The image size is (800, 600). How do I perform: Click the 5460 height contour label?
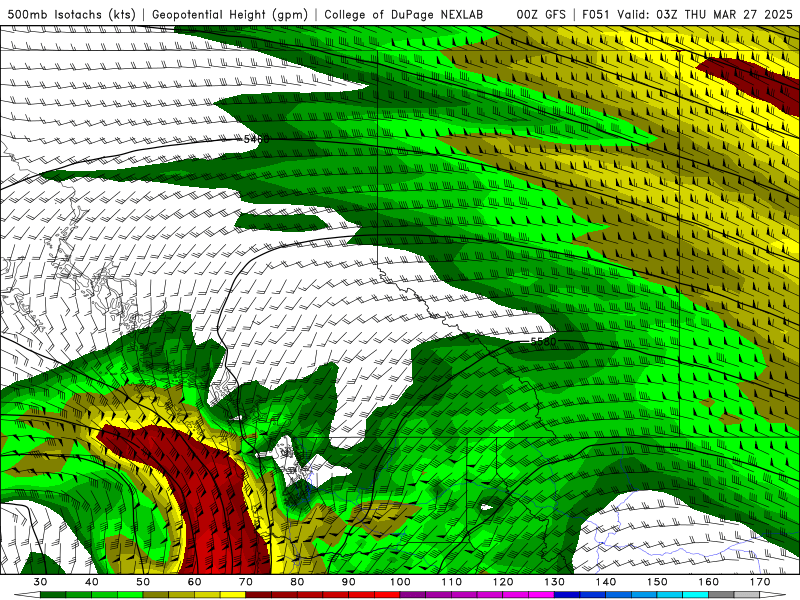256,139
